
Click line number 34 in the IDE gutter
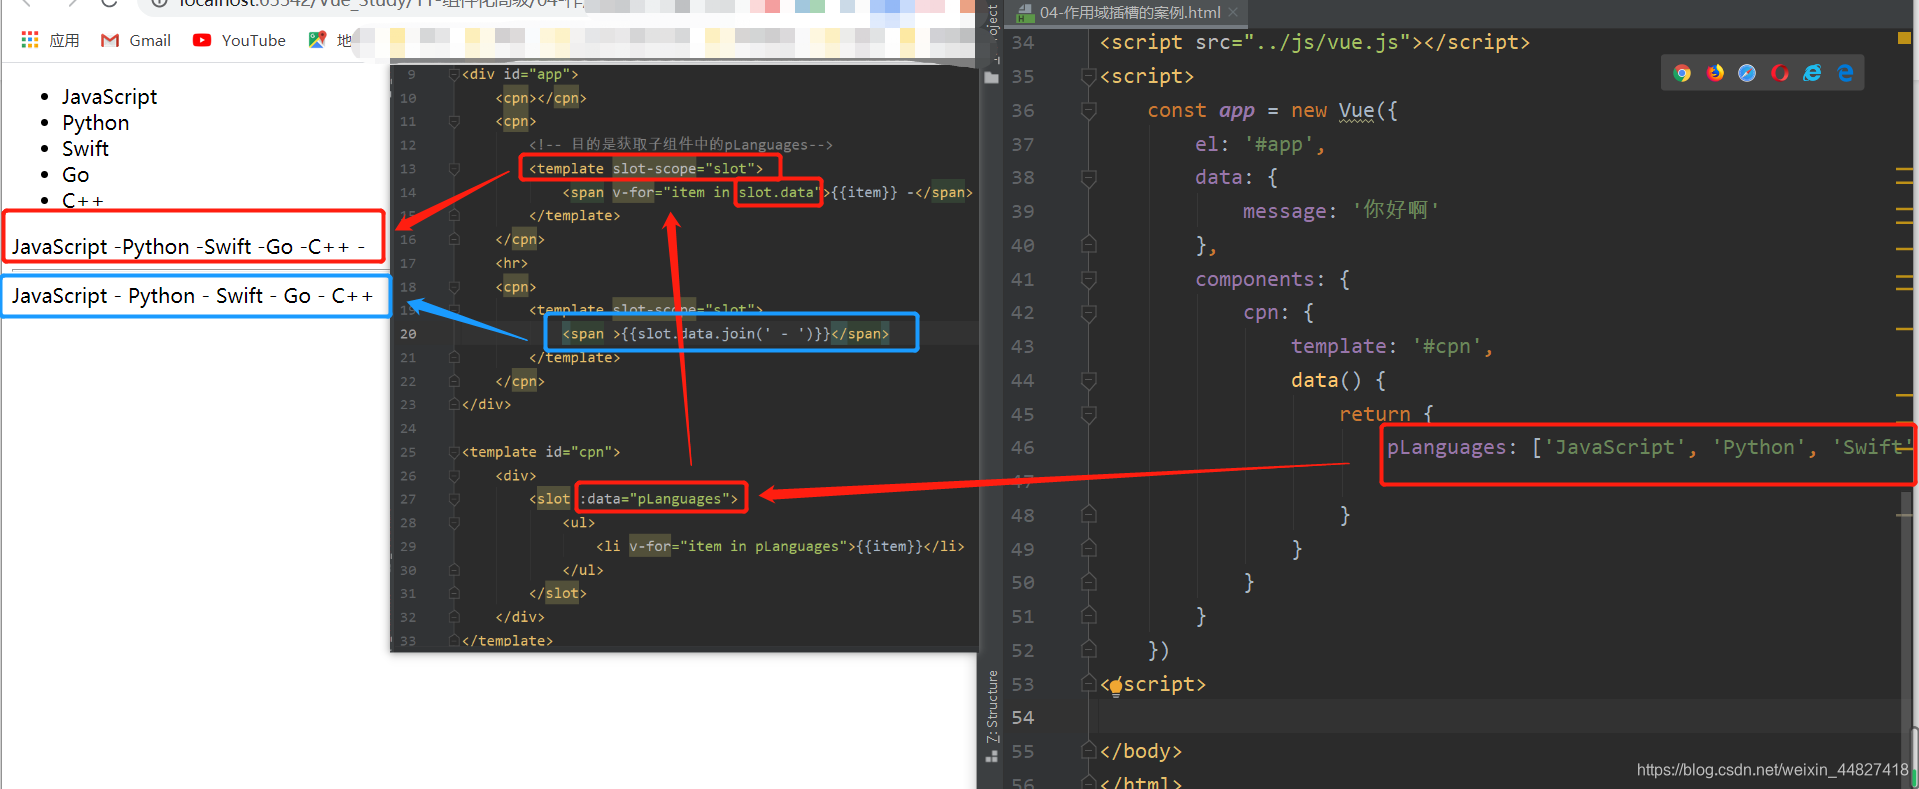(1023, 43)
